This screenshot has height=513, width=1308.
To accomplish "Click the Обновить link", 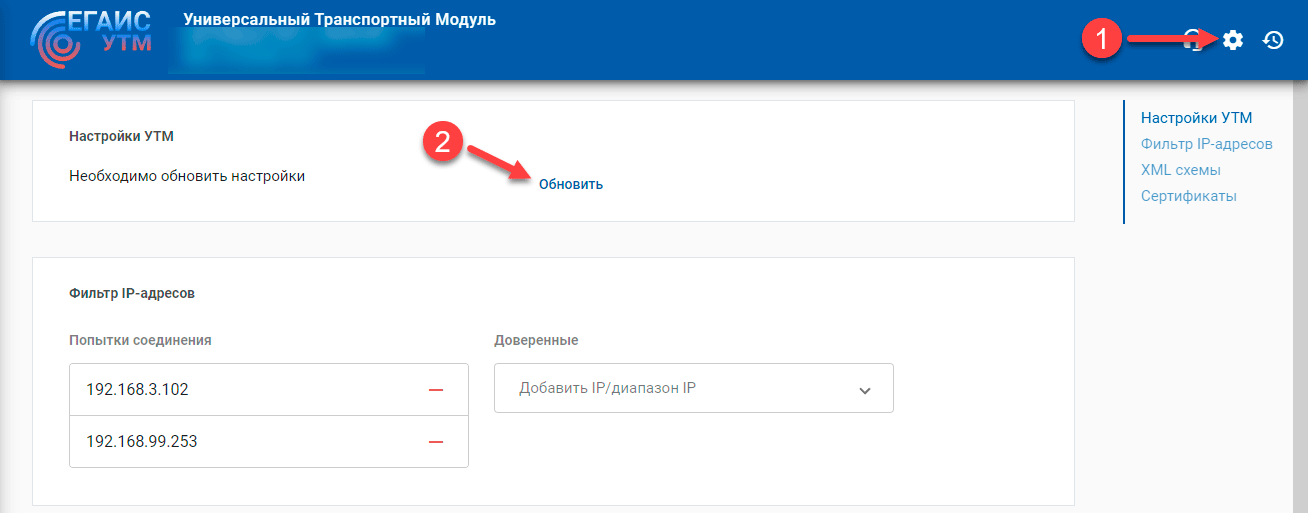I will pos(570,184).
